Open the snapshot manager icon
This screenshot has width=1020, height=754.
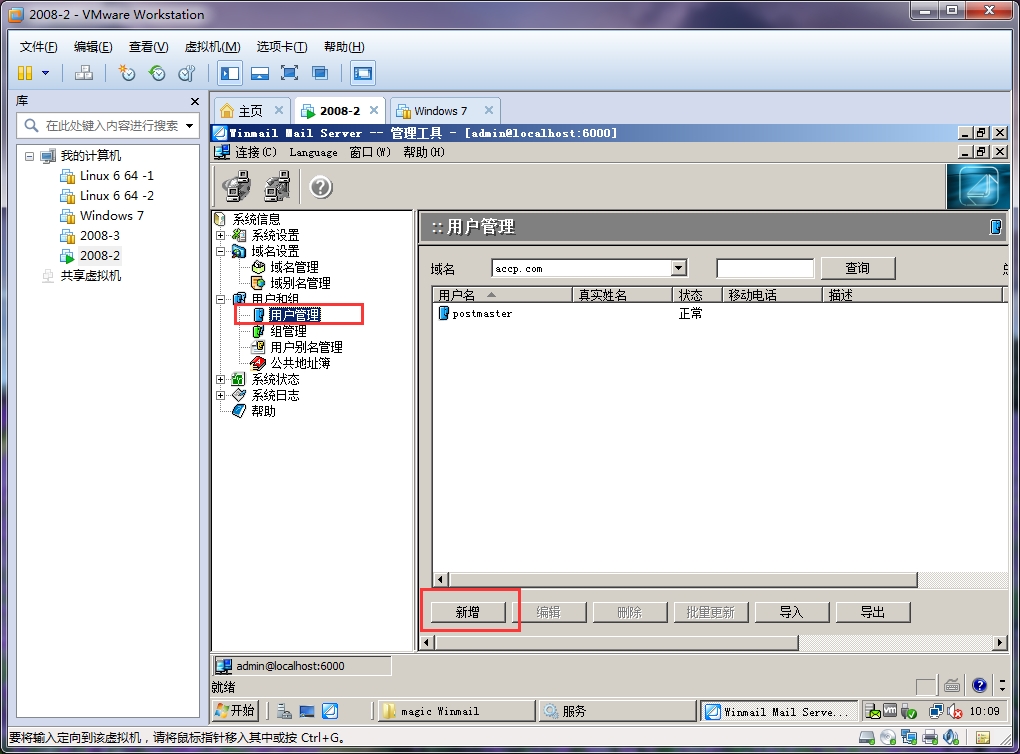(187, 73)
